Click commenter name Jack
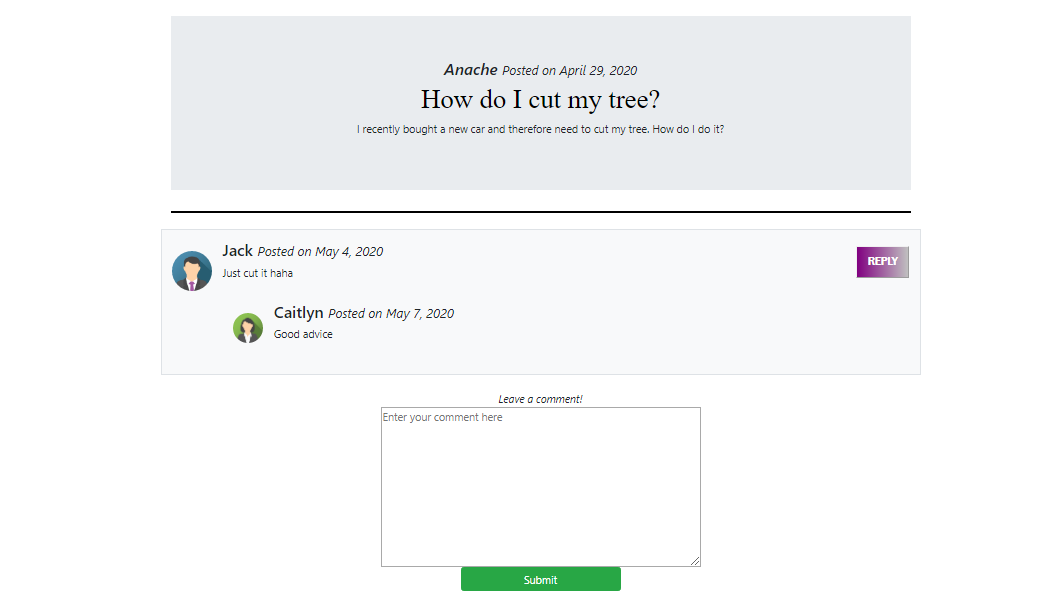The width and height of the screenshot is (1037, 594). tap(237, 251)
